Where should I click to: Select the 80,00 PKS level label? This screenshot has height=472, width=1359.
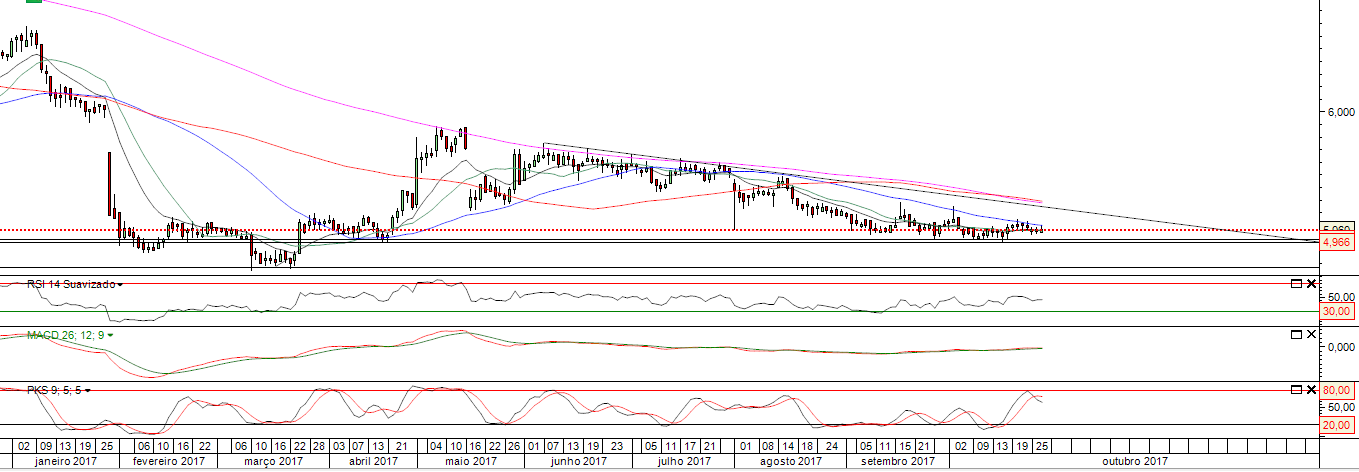pyautogui.click(x=1337, y=390)
